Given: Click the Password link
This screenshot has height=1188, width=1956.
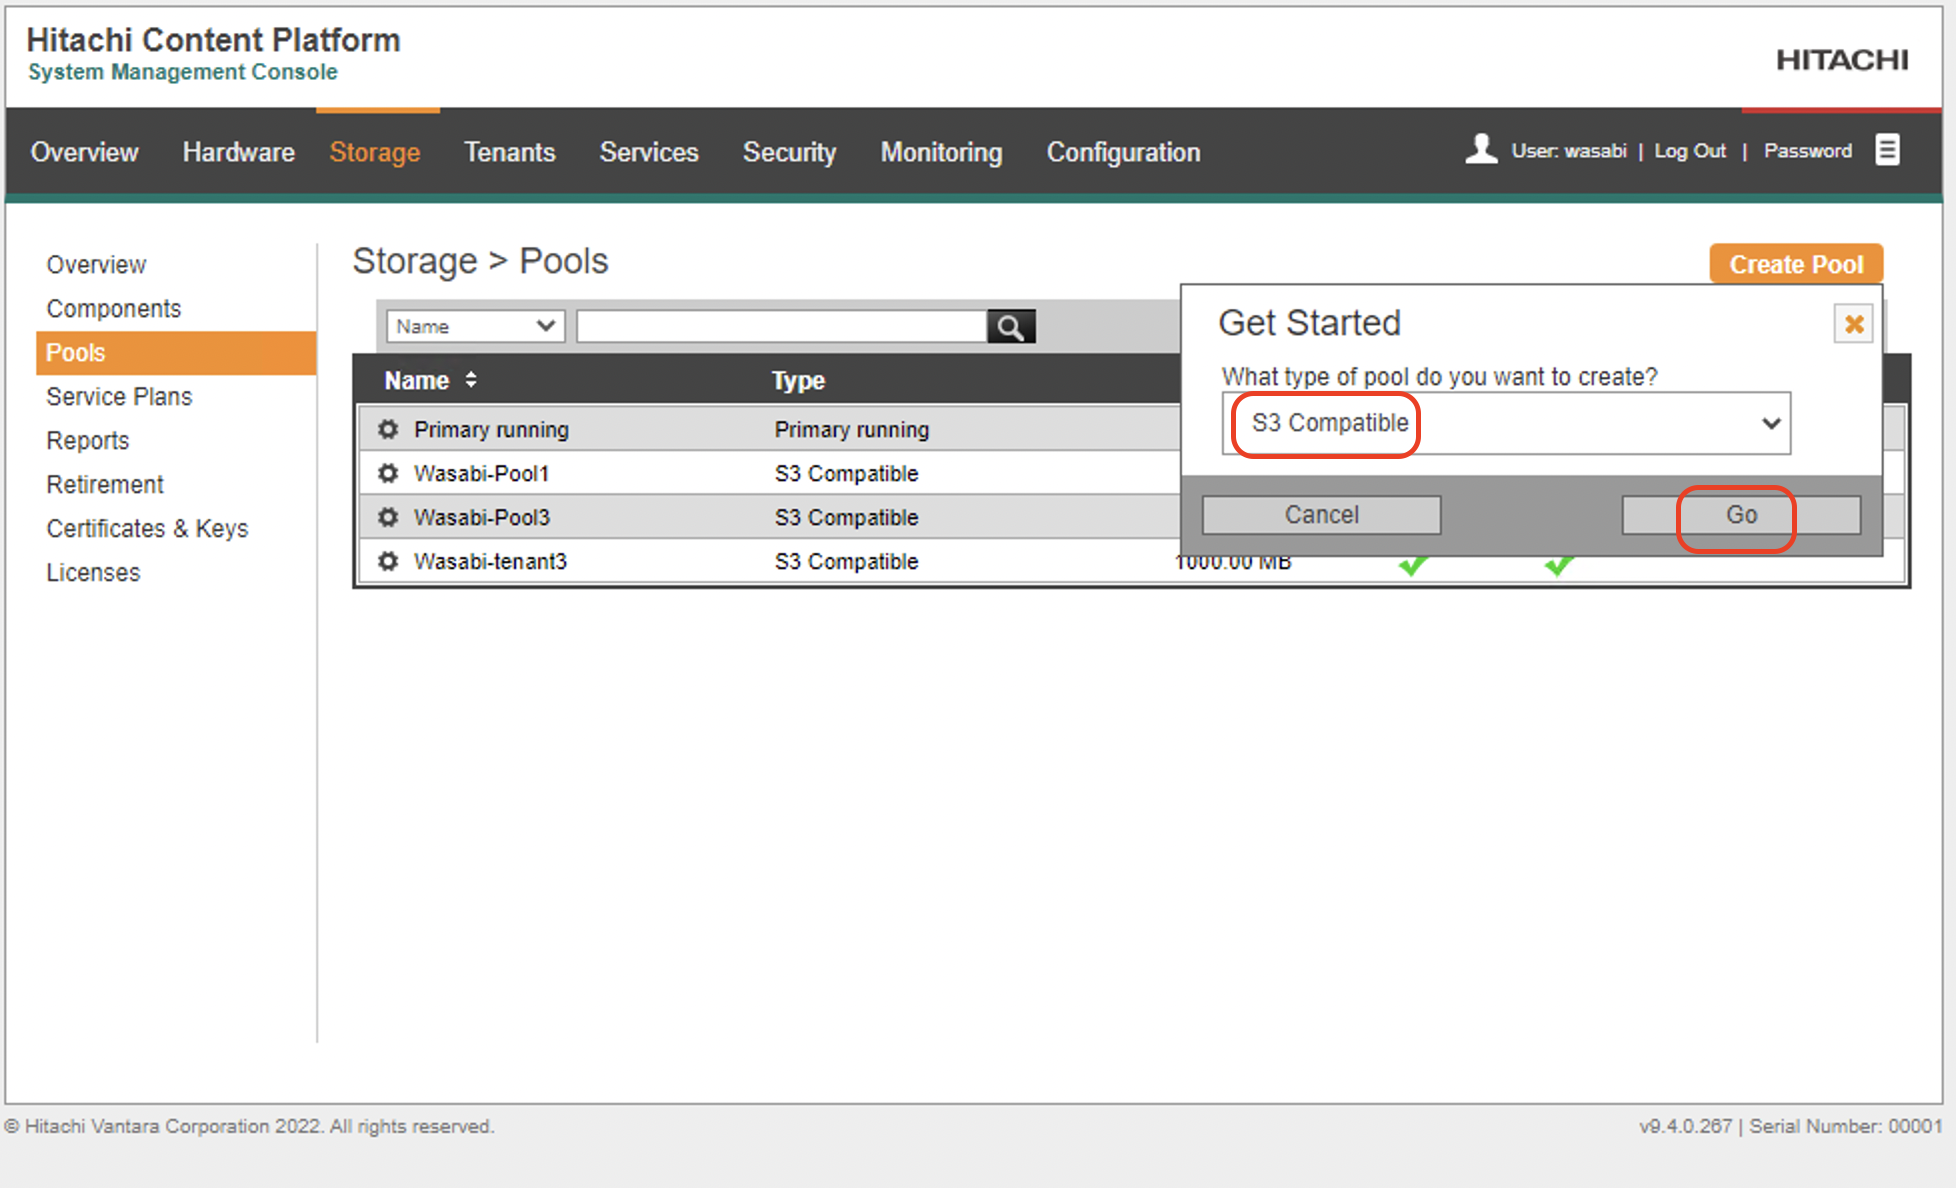Looking at the screenshot, I should coord(1807,151).
